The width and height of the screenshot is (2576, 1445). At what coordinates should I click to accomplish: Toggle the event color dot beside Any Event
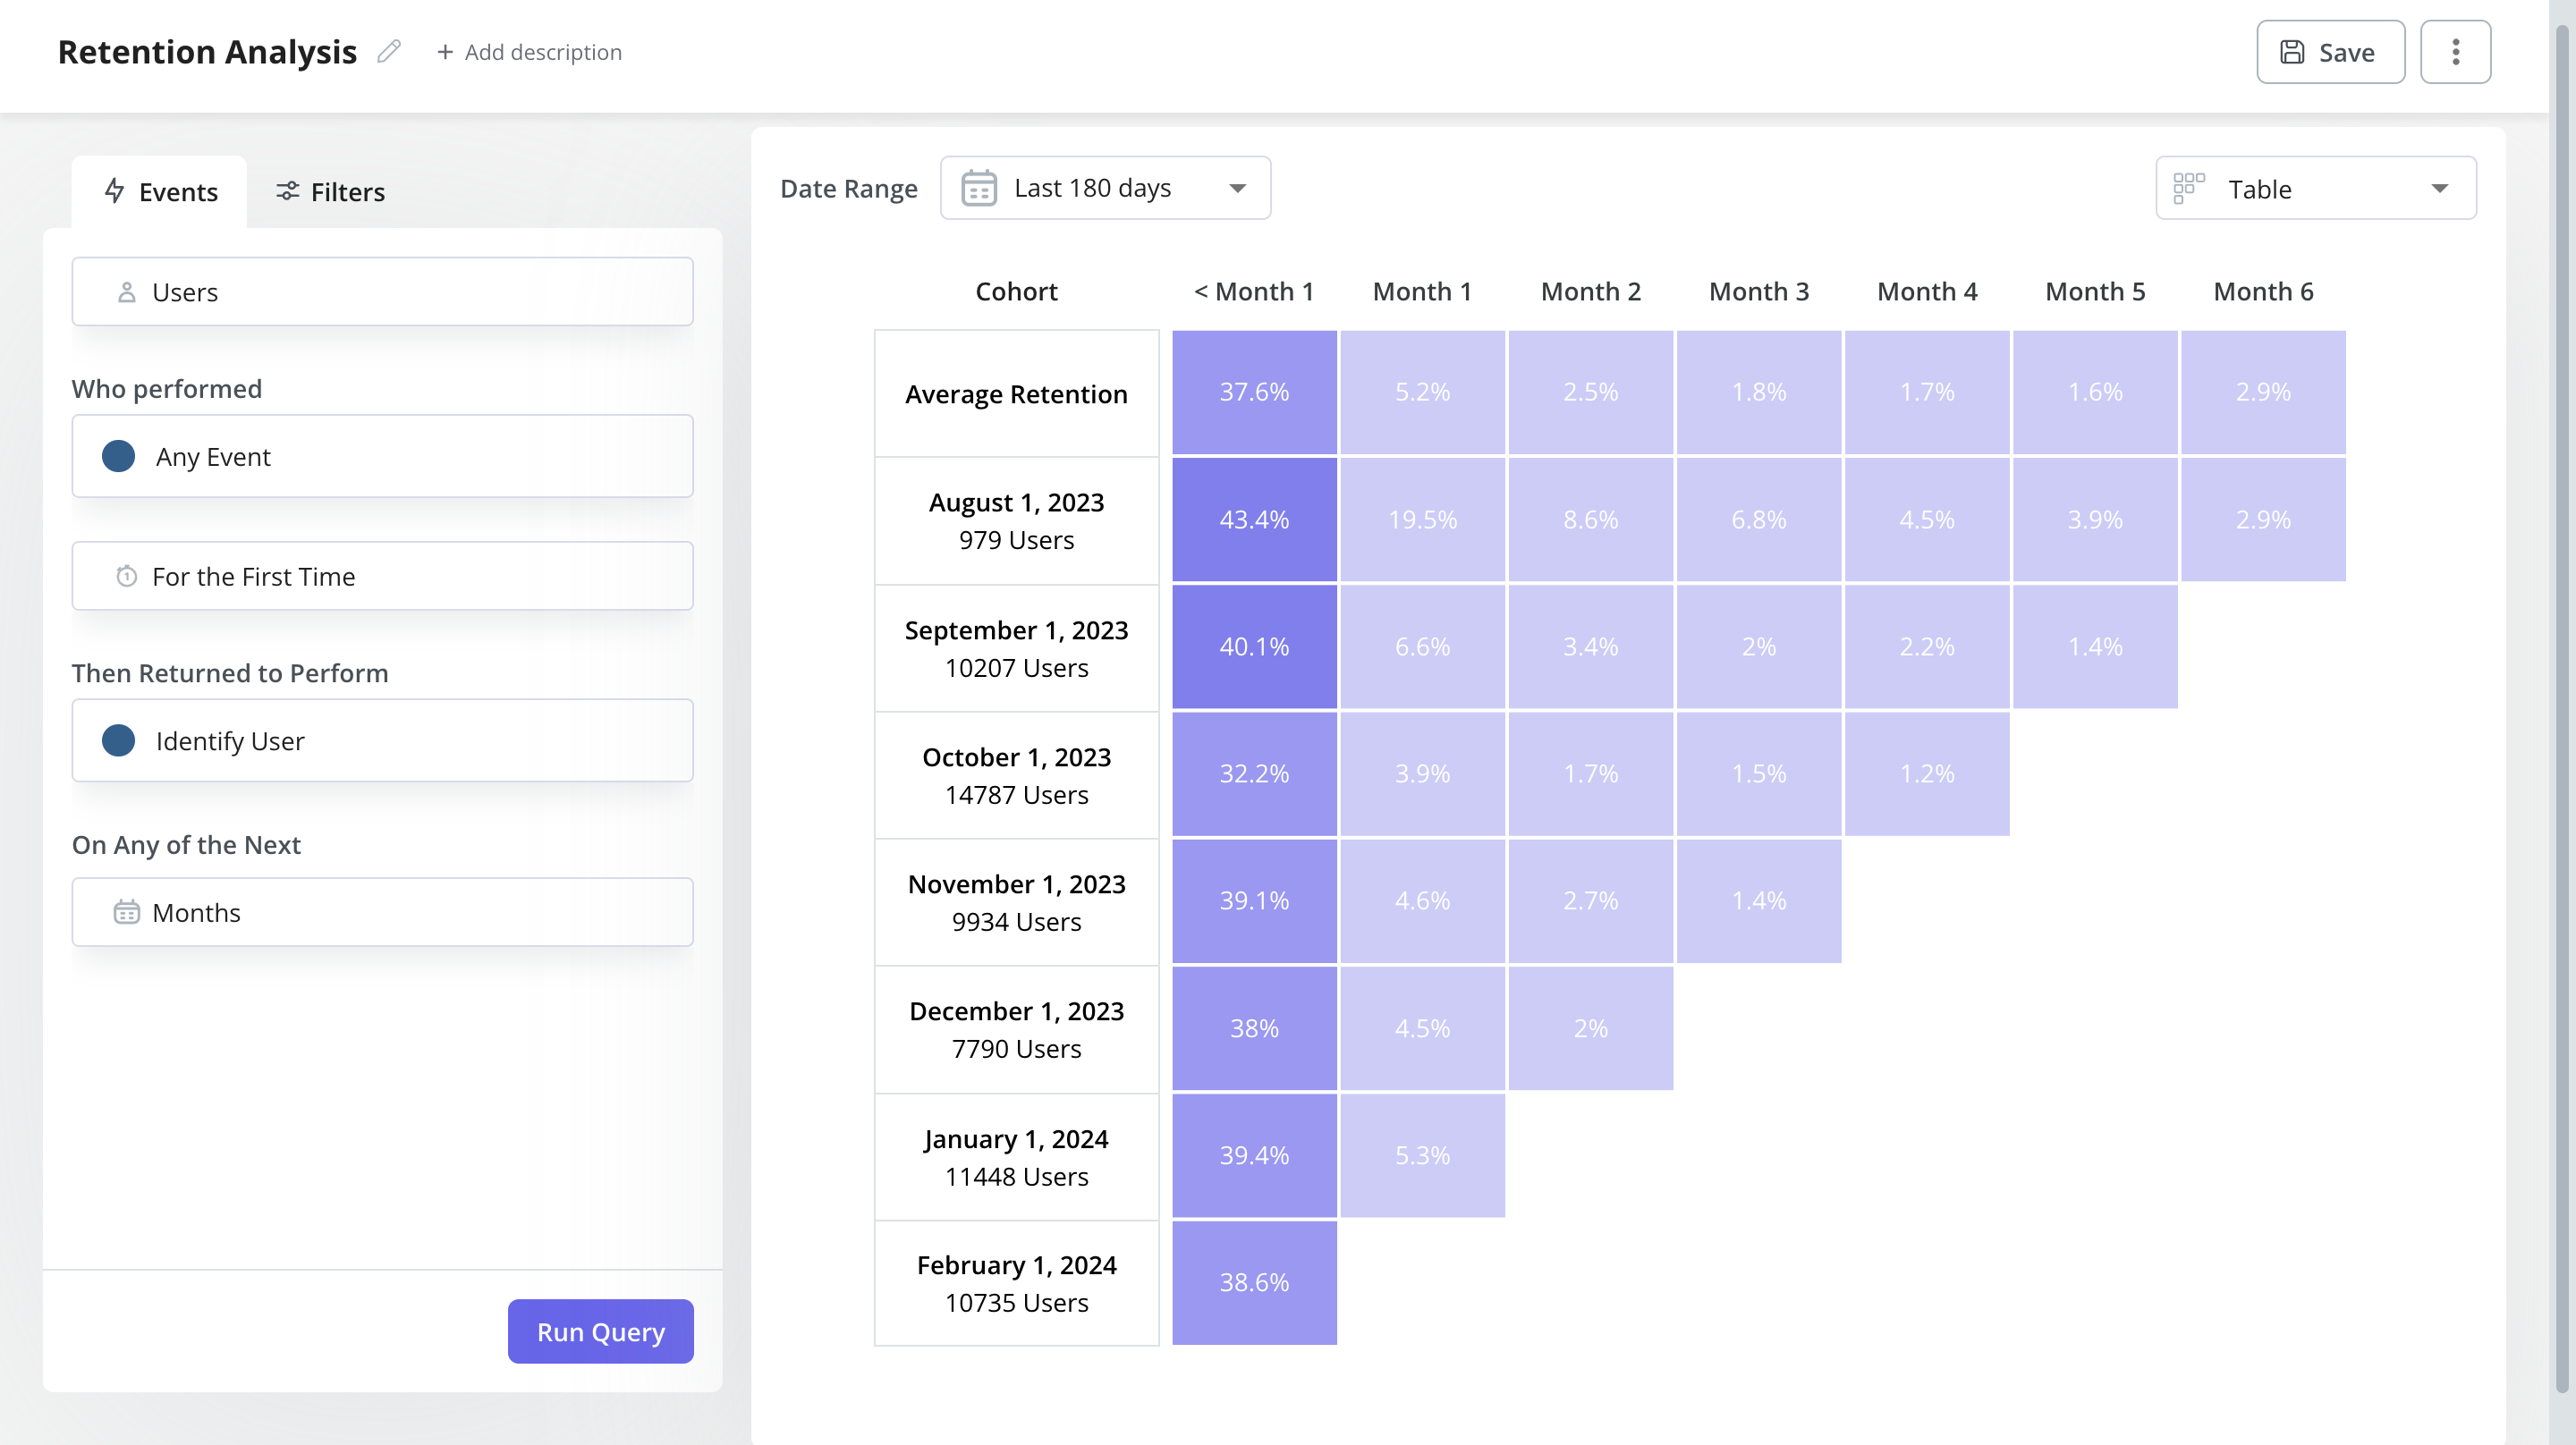[118, 456]
